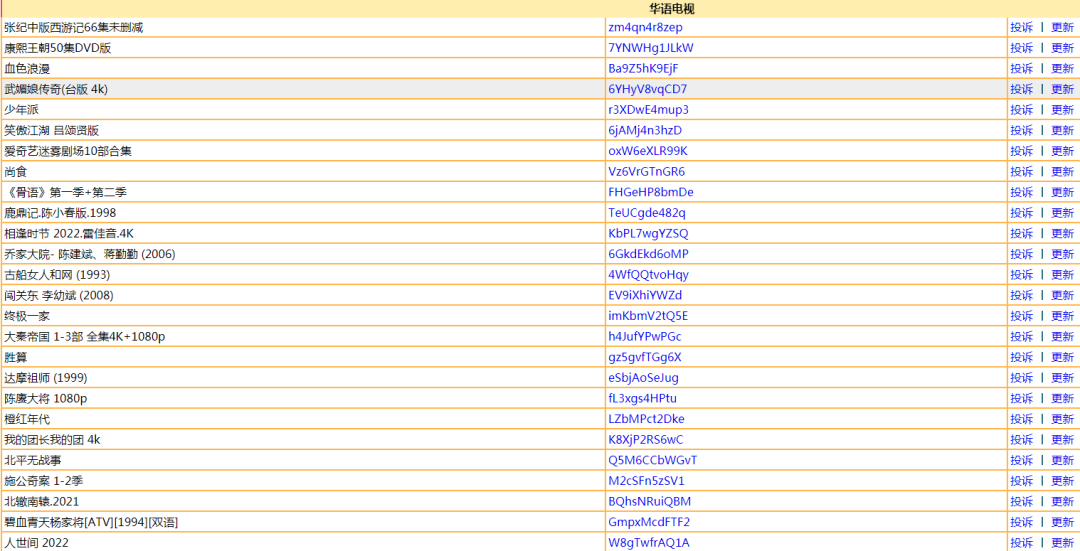This screenshot has width=1080, height=551.
Task: Open link EV9iXhiYWZd
Action: tap(645, 295)
